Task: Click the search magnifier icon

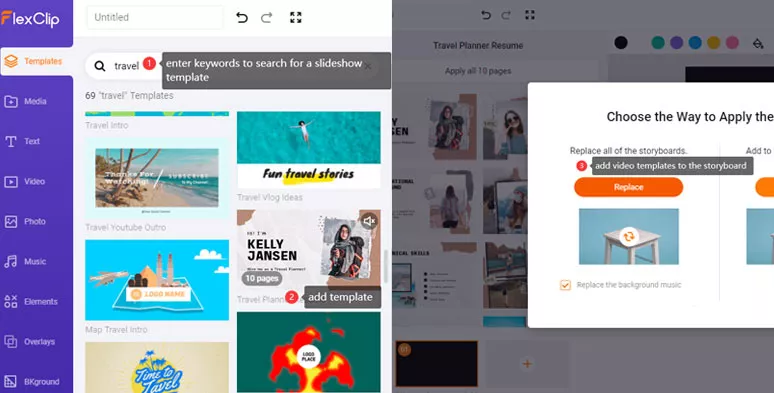Action: tap(100, 66)
